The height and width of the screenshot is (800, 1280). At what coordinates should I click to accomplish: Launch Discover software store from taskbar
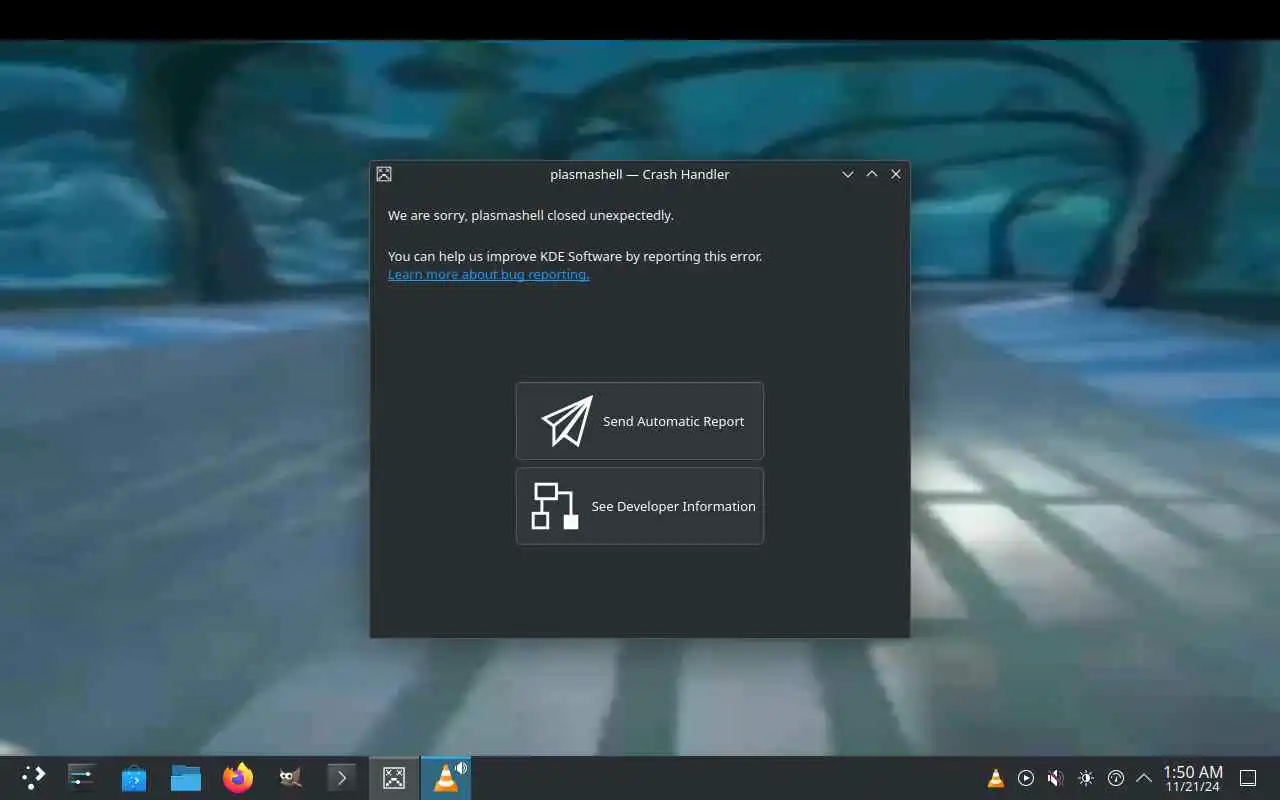point(134,777)
